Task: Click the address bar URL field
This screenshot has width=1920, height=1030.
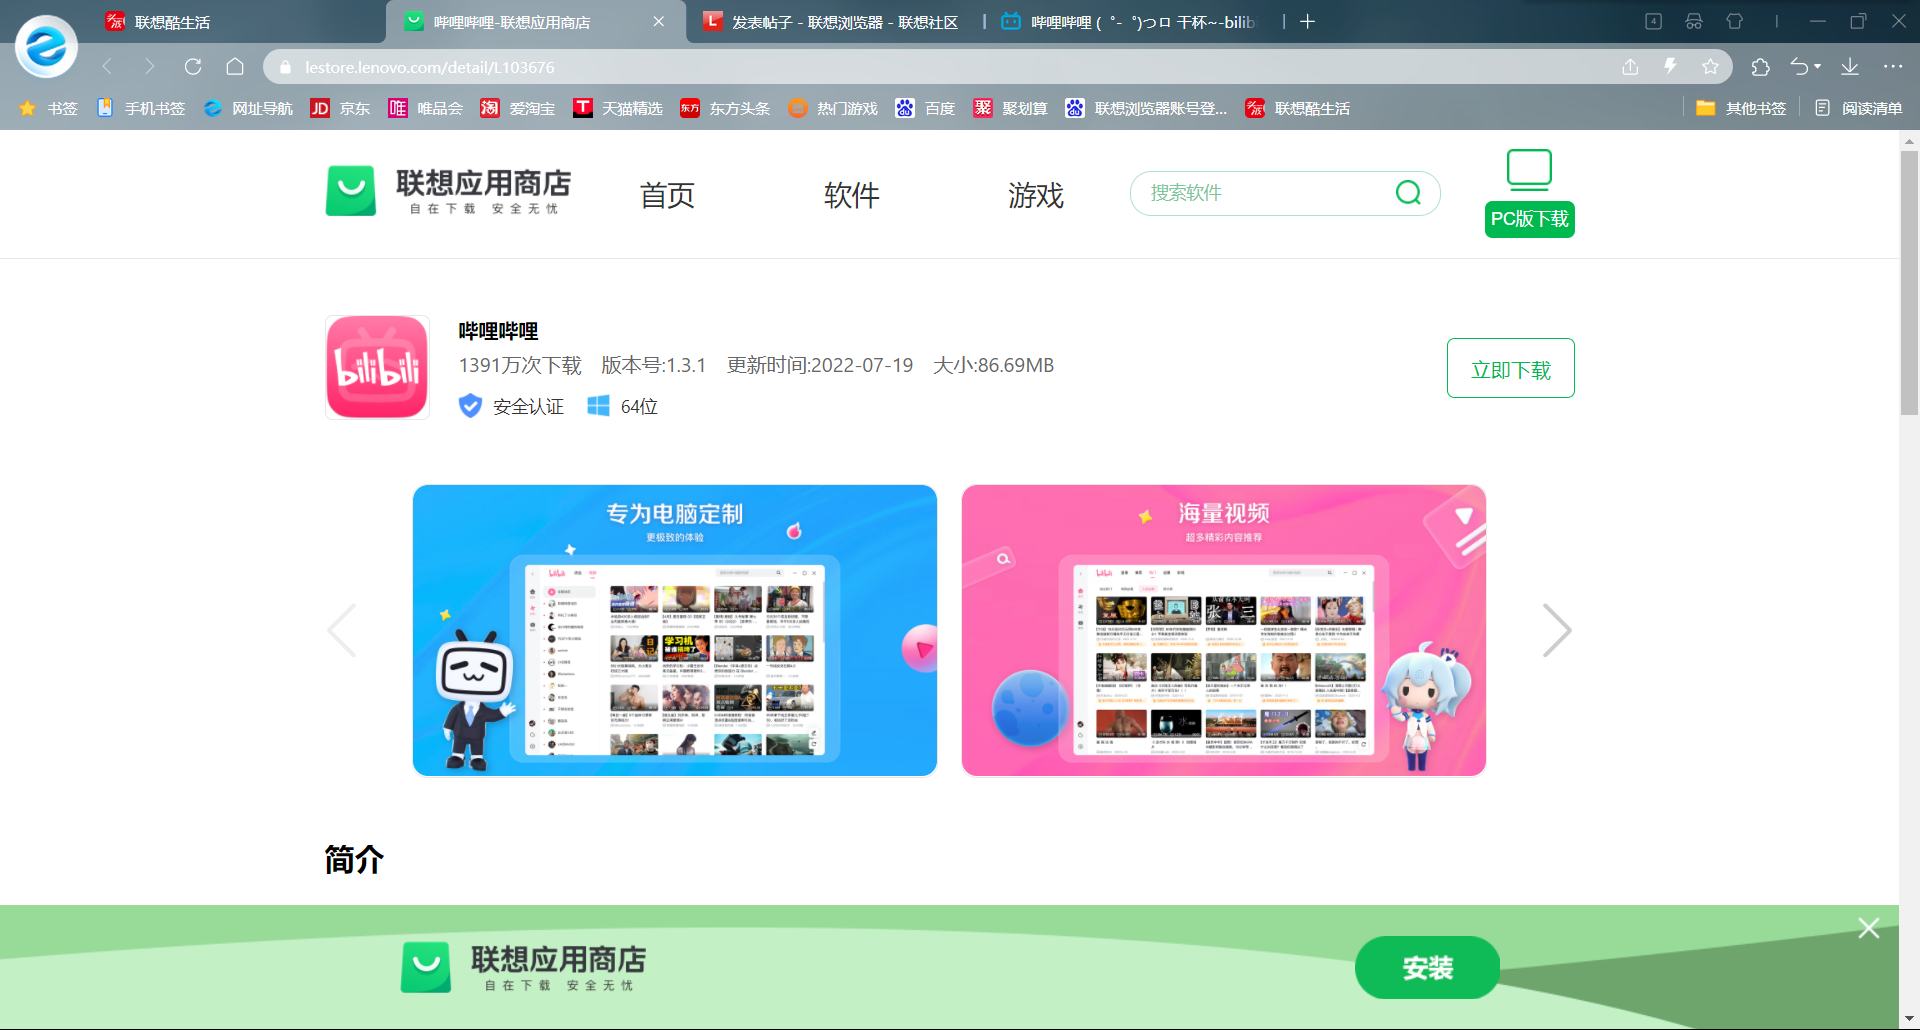Action: click(x=940, y=67)
